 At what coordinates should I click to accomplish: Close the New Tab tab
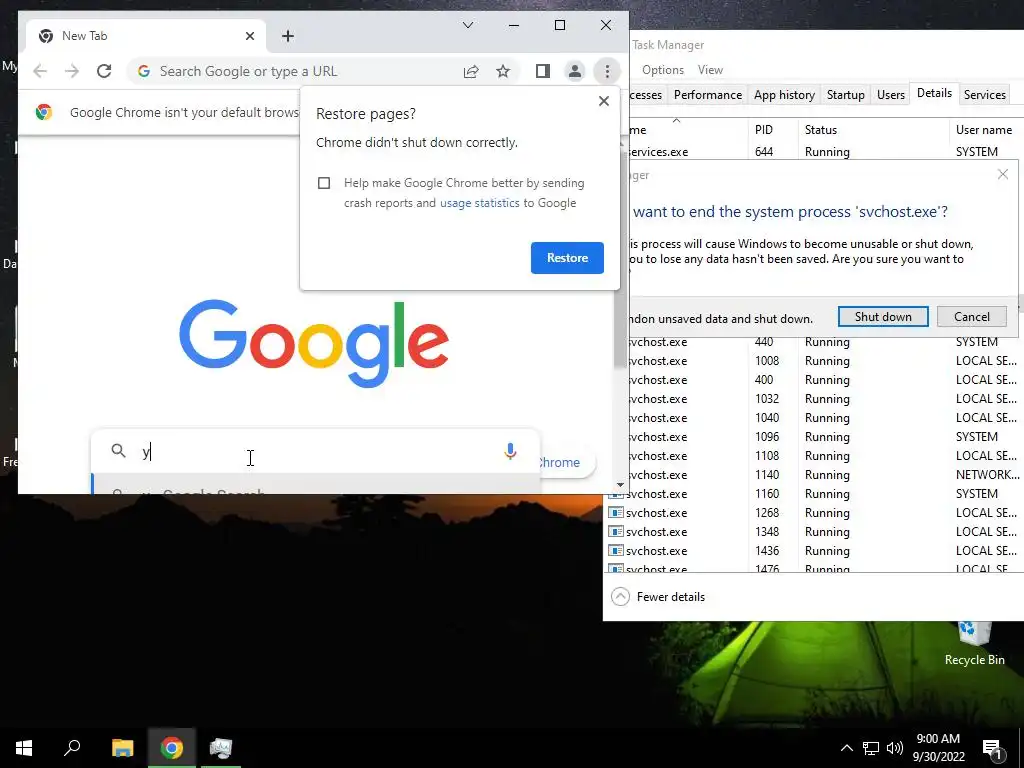point(249,36)
